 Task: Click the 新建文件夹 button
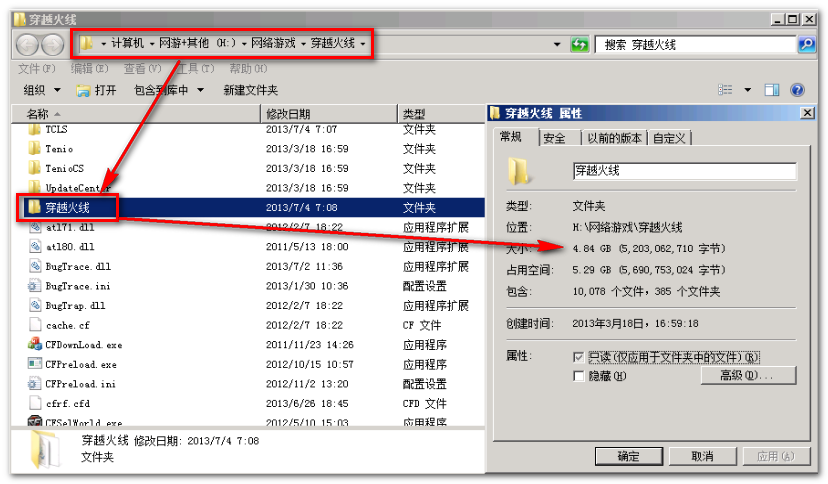(x=250, y=90)
